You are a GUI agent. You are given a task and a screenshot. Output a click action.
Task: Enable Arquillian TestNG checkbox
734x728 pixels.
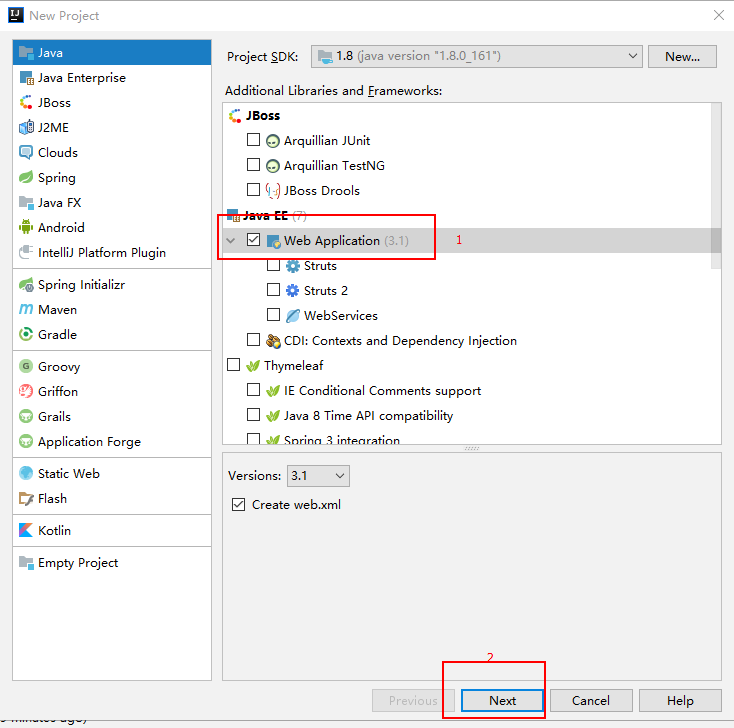253,164
